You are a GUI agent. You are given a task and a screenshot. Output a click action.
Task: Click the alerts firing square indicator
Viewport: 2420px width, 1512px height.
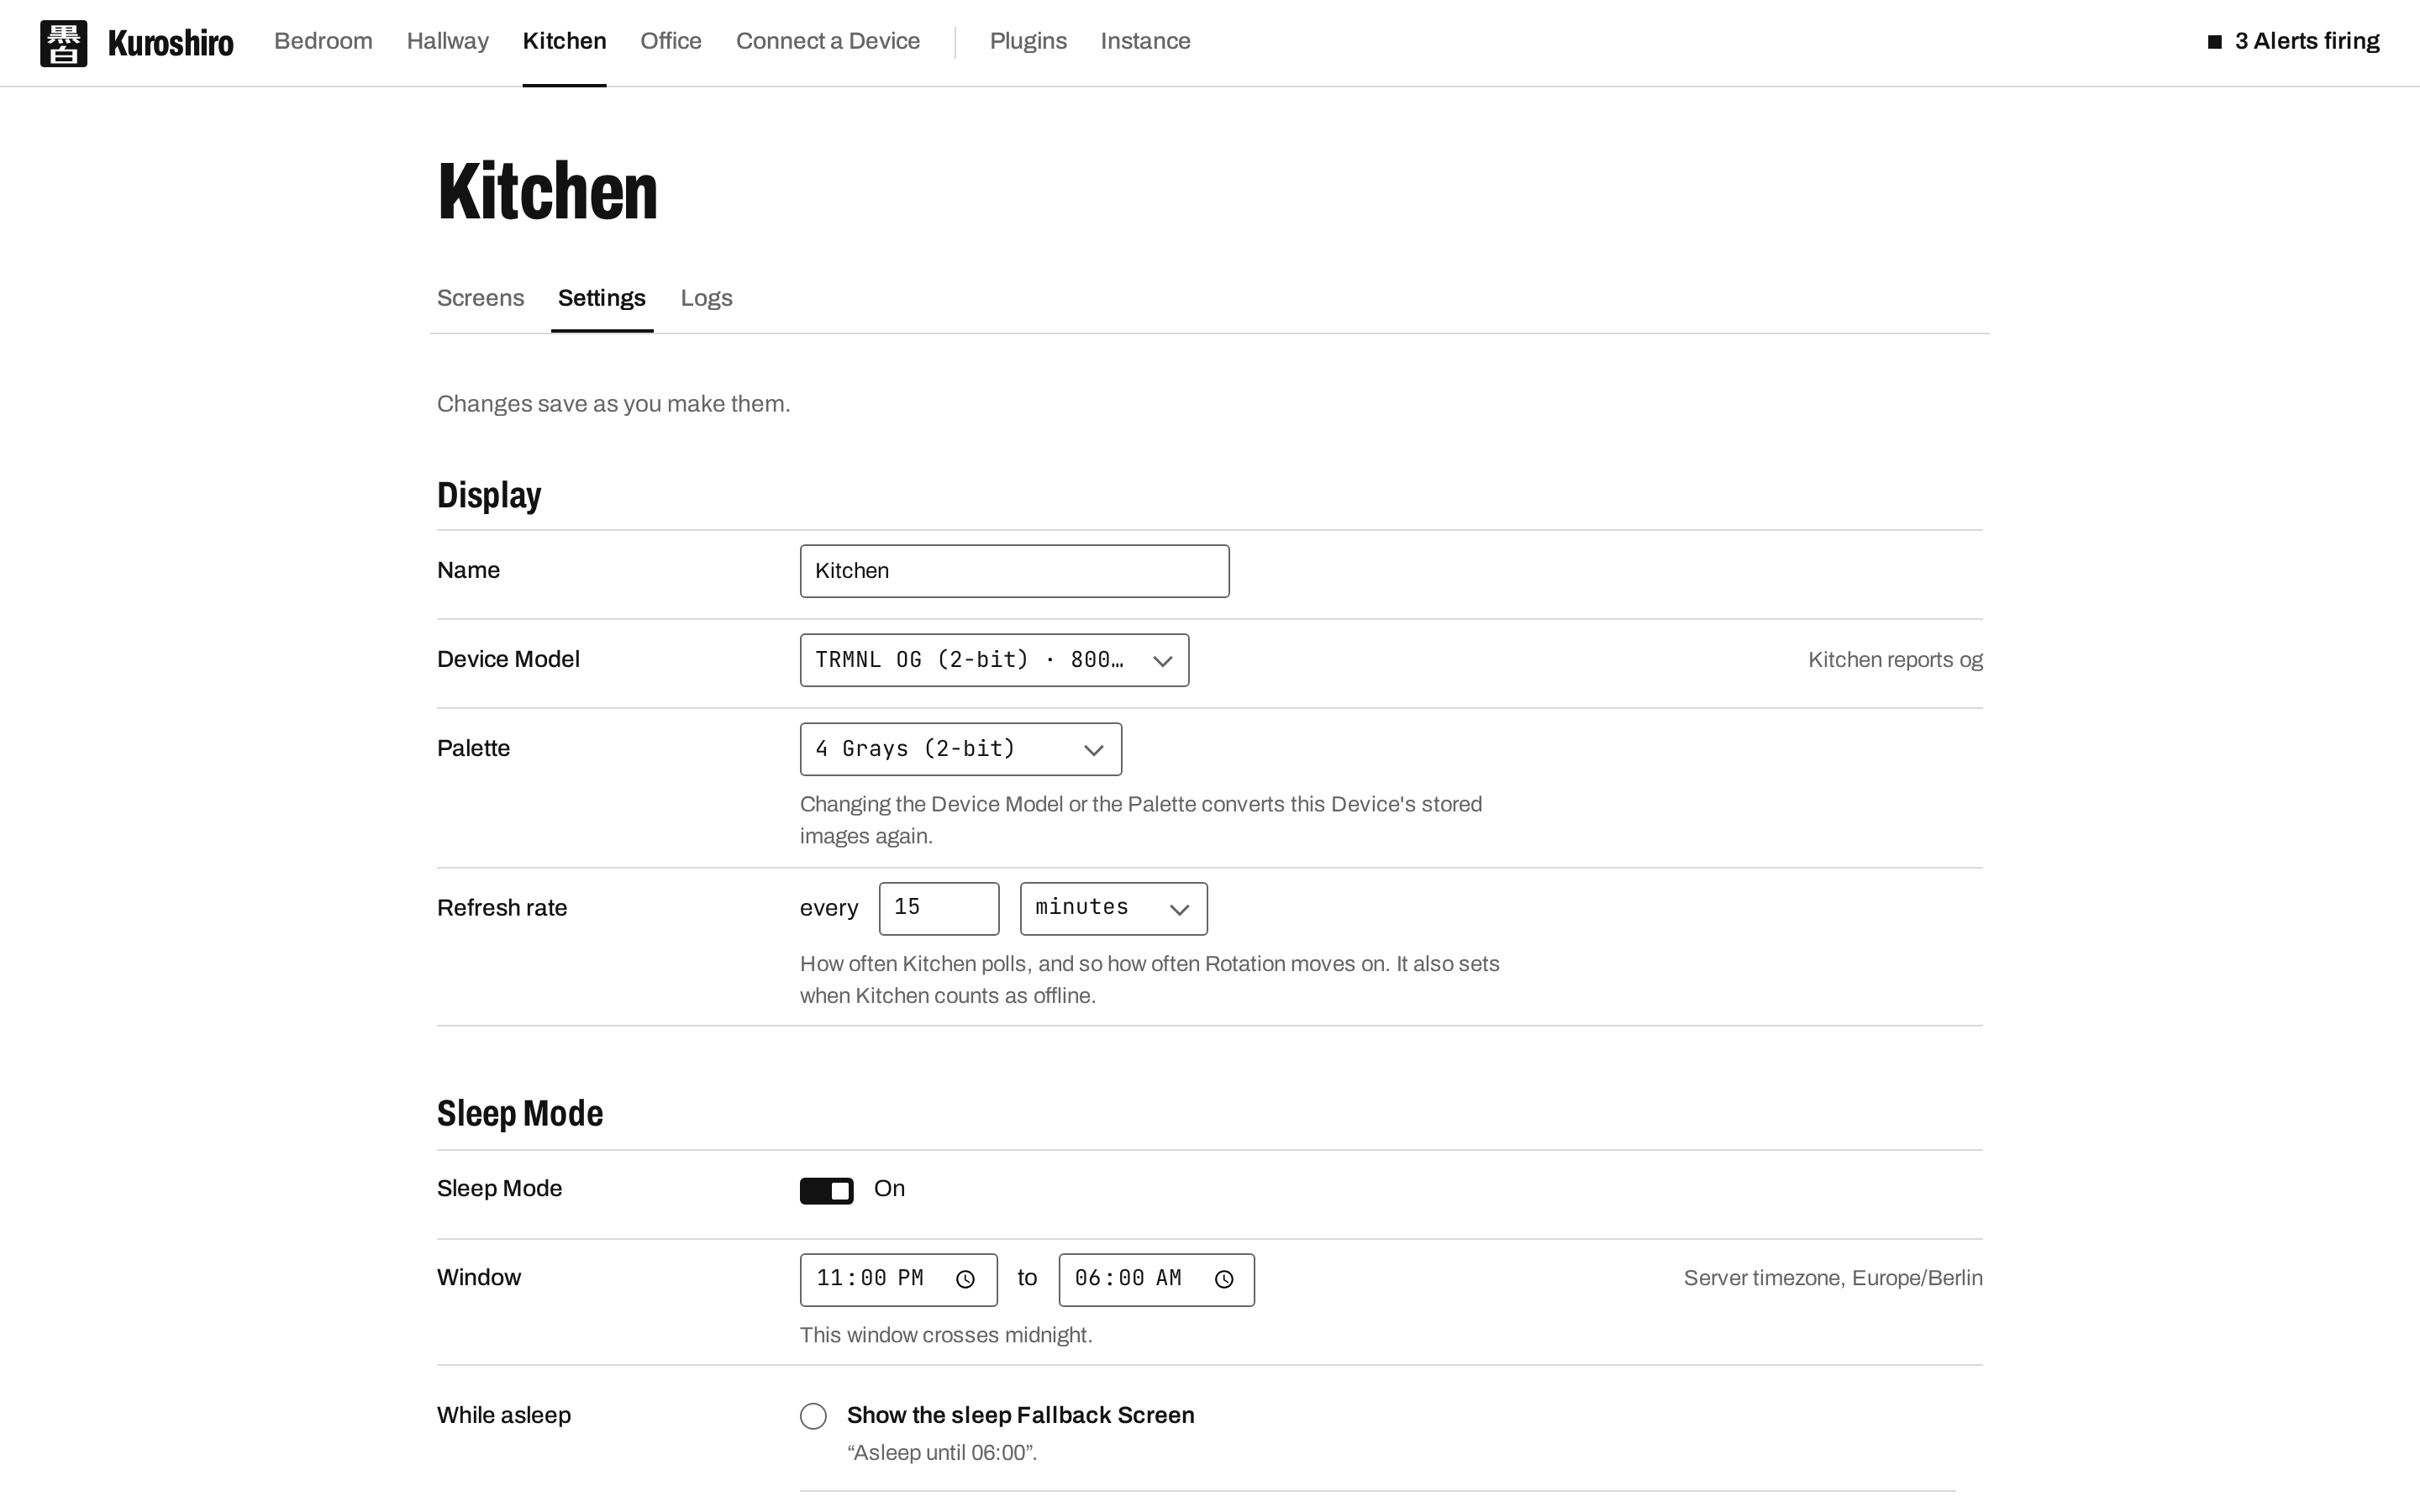[2215, 41]
